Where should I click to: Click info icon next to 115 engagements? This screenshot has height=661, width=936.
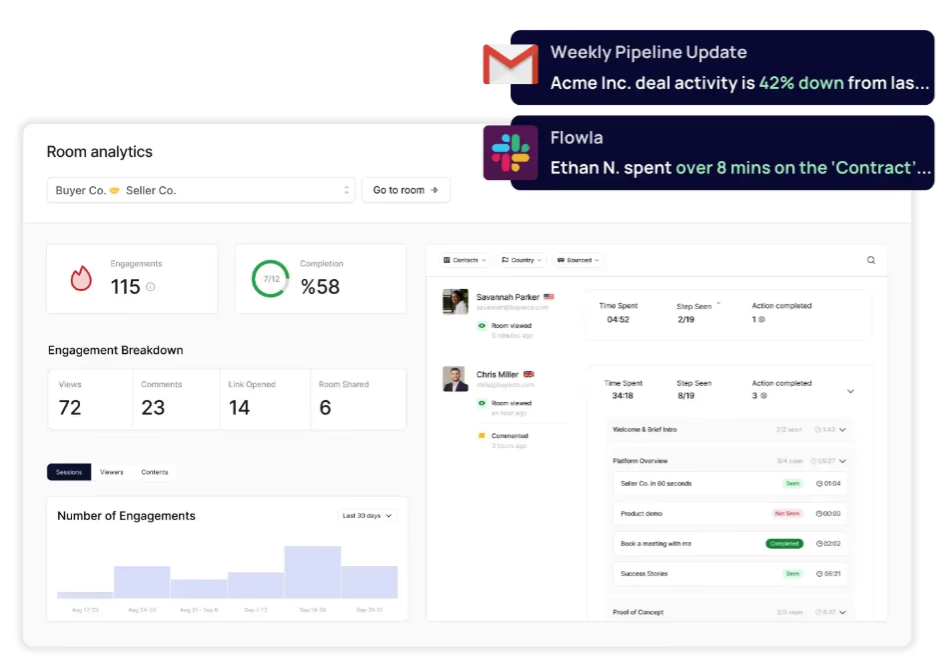click(150, 287)
